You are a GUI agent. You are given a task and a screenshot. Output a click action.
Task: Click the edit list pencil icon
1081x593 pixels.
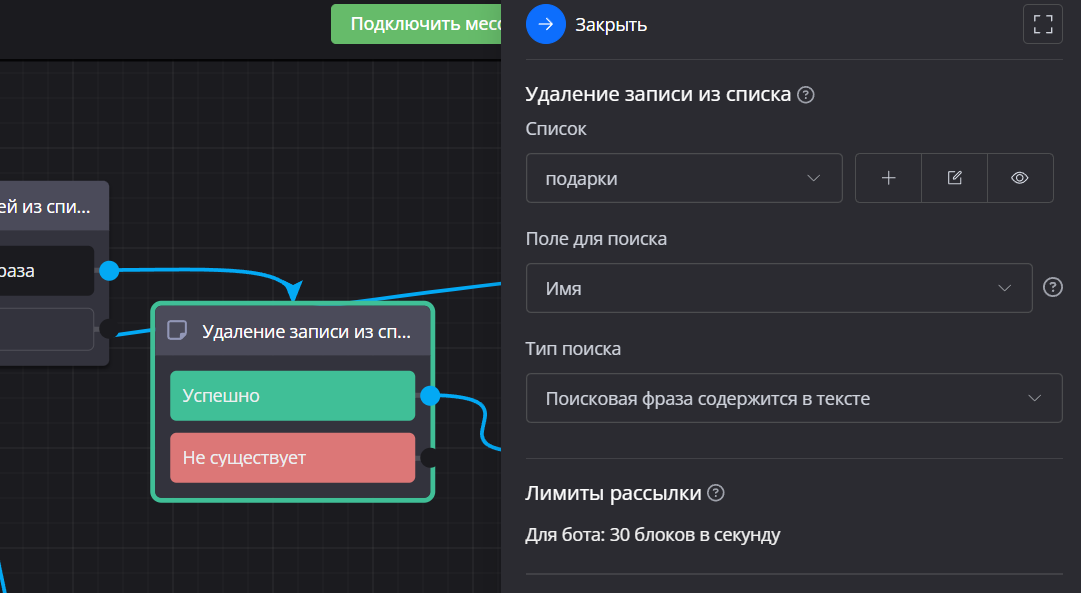tap(954, 178)
